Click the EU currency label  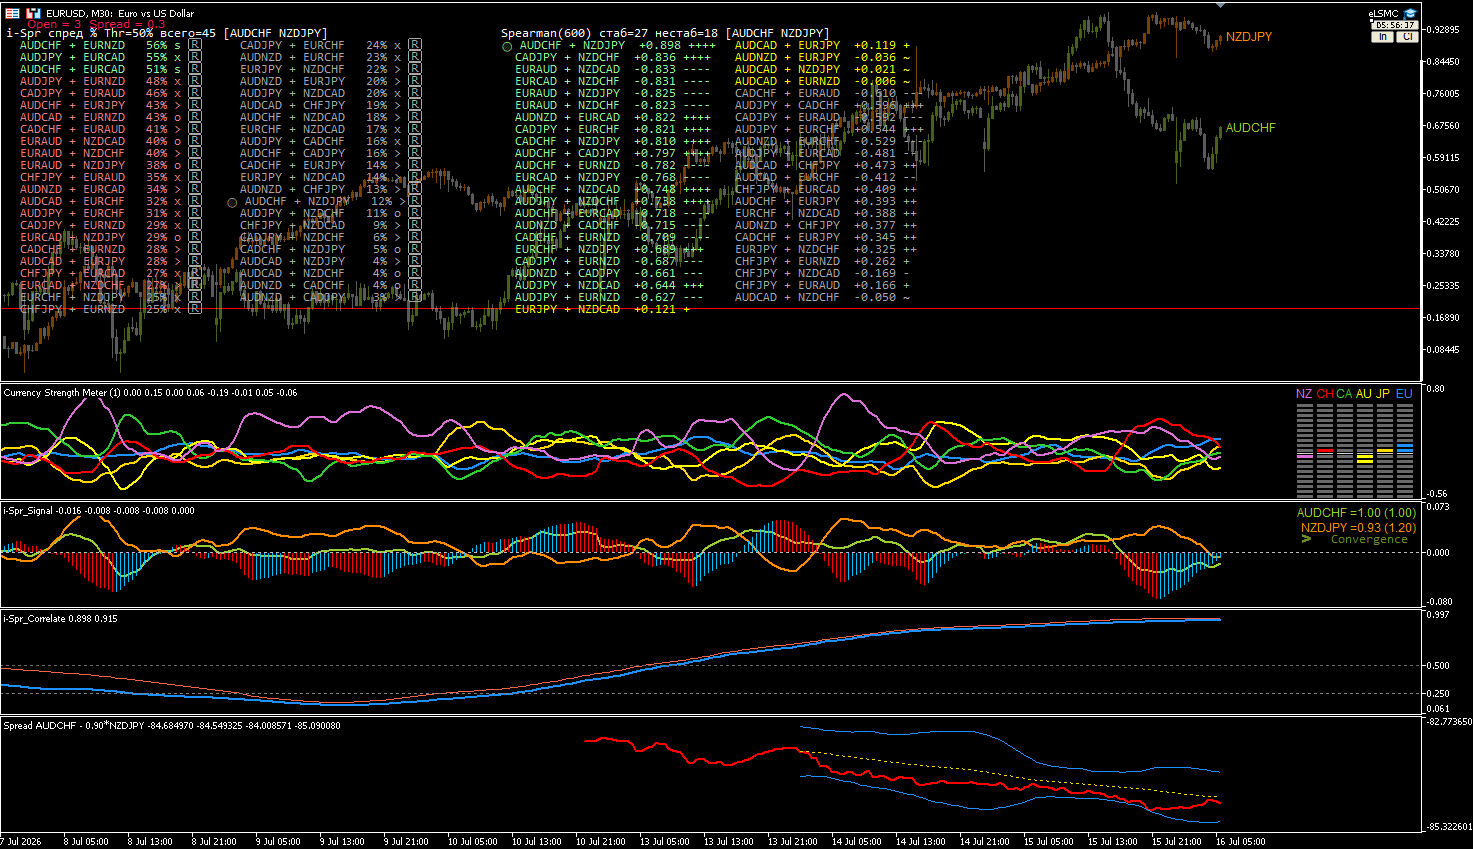click(1404, 394)
